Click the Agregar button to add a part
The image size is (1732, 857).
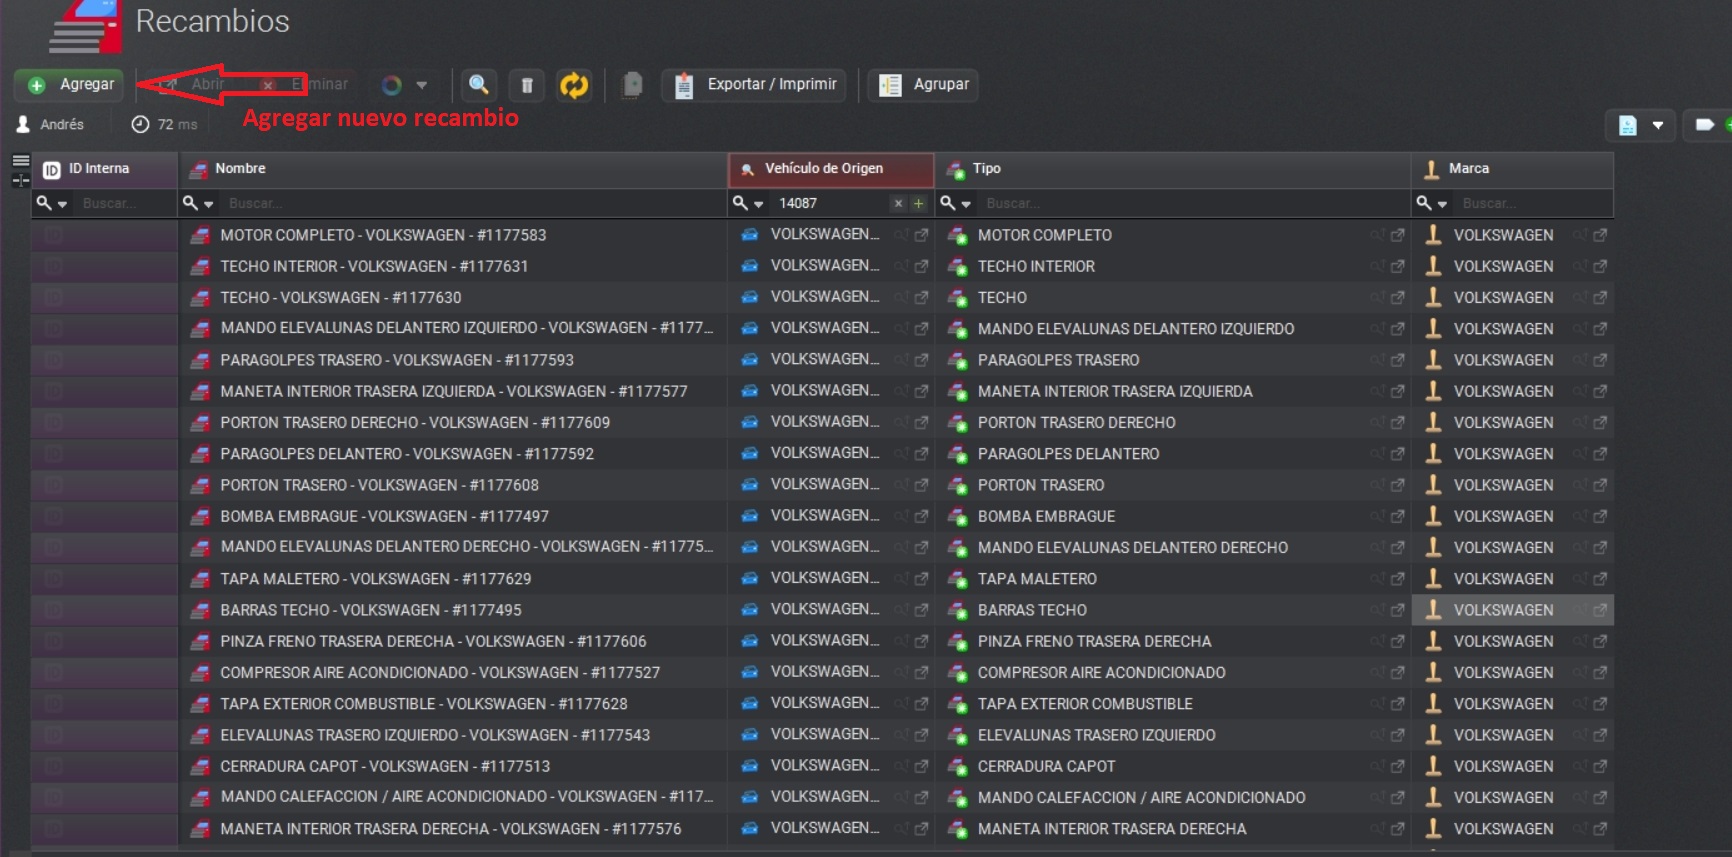tap(70, 85)
